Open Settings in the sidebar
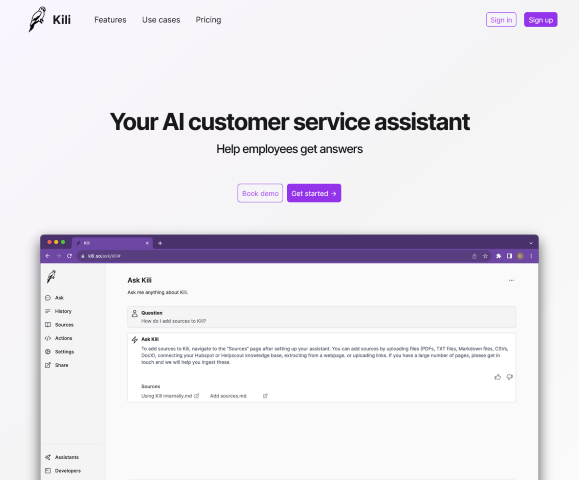The image size is (579, 480). (x=59, y=352)
